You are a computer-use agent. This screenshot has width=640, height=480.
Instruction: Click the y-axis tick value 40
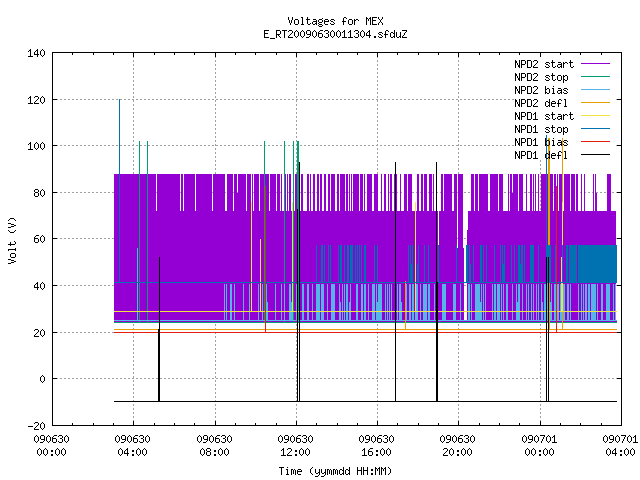coord(39,286)
